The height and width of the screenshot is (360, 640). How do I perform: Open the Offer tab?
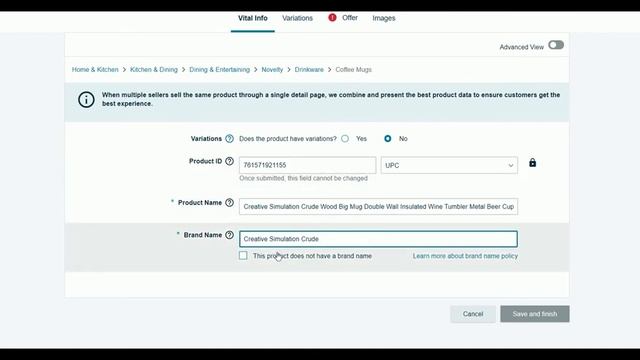(350, 18)
